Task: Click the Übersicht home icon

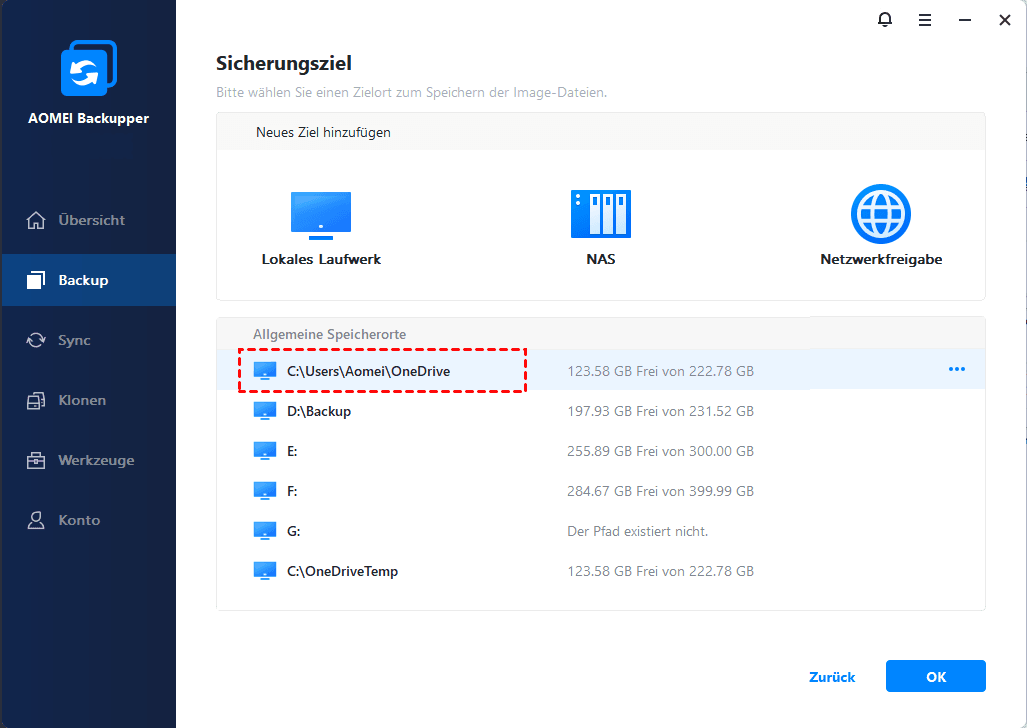Action: 36,220
